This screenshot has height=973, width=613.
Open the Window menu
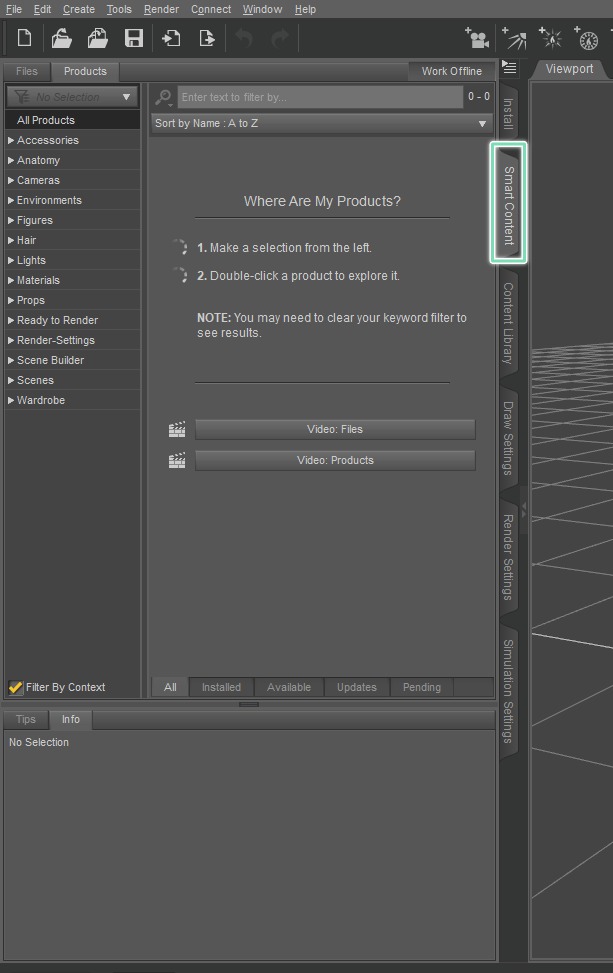pos(262,9)
